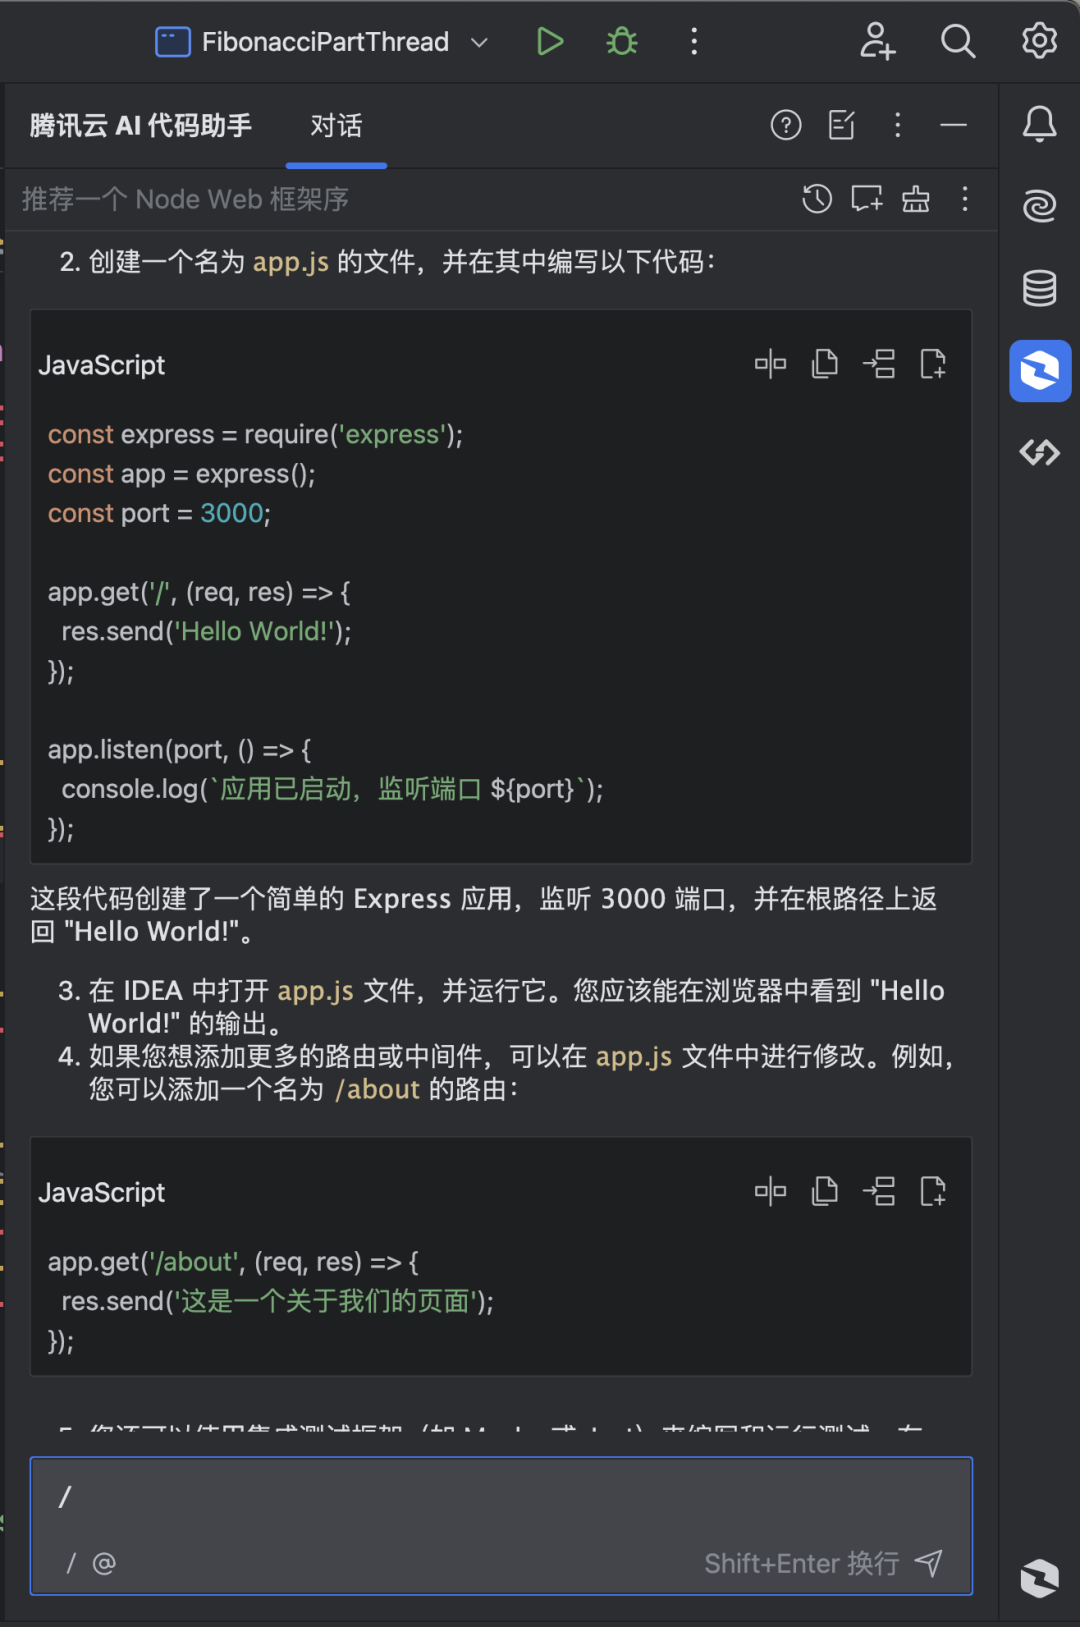Open conversation more options dots
The height and width of the screenshot is (1627, 1080).
[965, 199]
